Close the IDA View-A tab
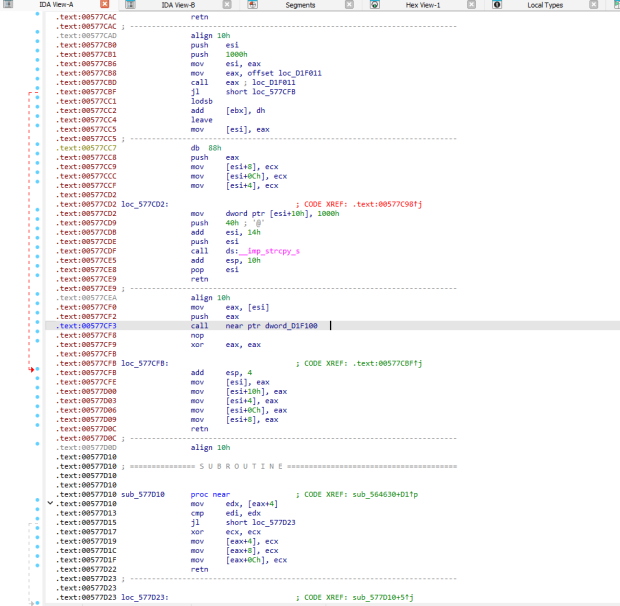The height and width of the screenshot is (606, 620). tap(104, 4)
